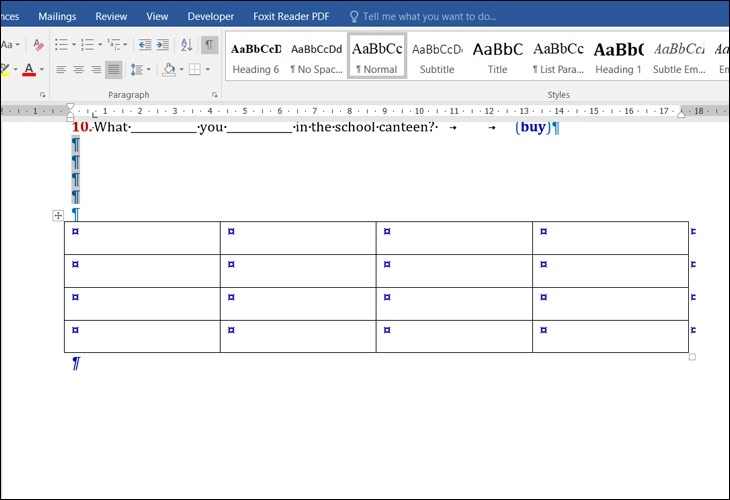Click the Decrease Indent icon
The height and width of the screenshot is (500, 730).
(x=145, y=45)
